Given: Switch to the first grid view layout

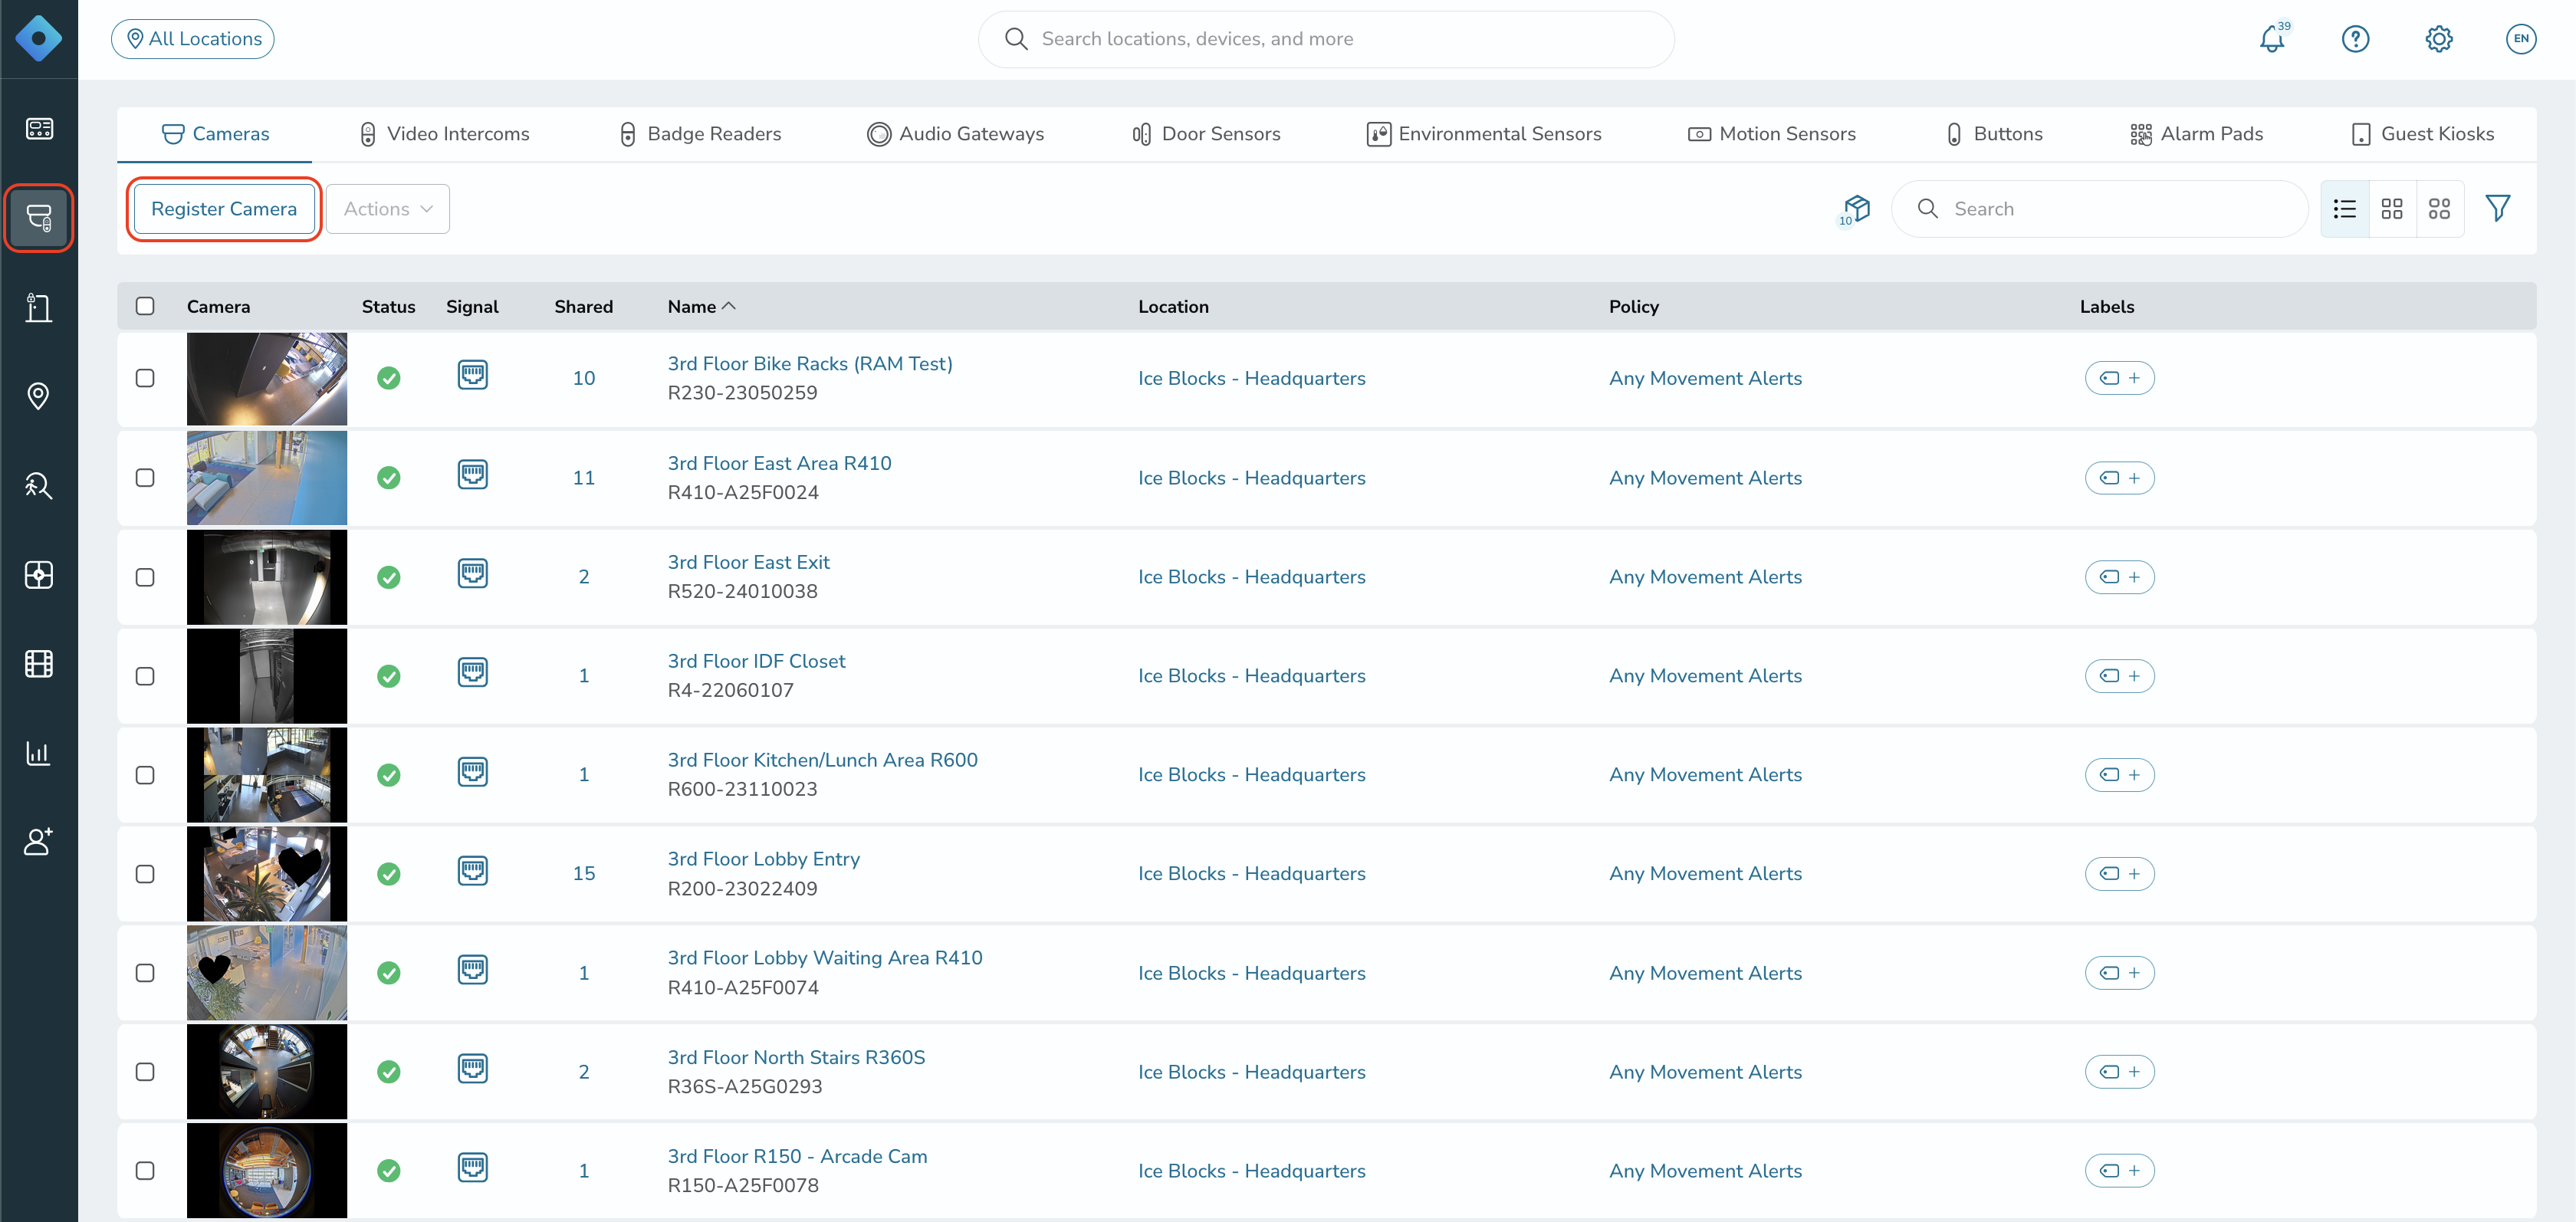Looking at the screenshot, I should 2392,209.
